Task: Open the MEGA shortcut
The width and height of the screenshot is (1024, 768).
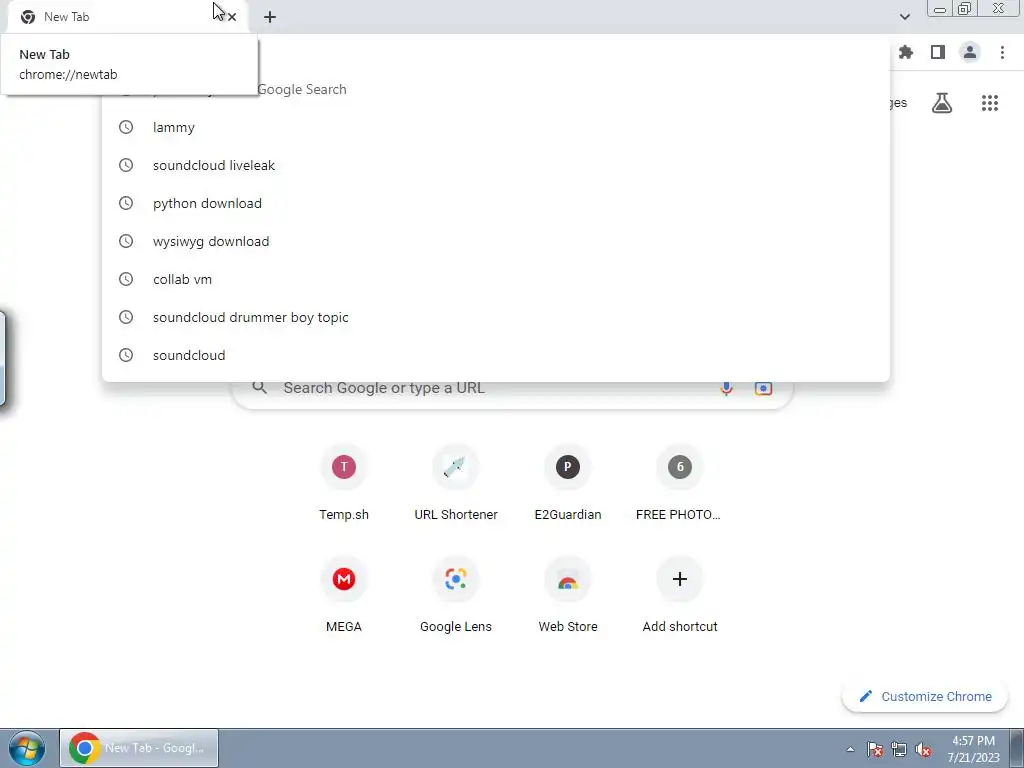Action: pos(344,596)
